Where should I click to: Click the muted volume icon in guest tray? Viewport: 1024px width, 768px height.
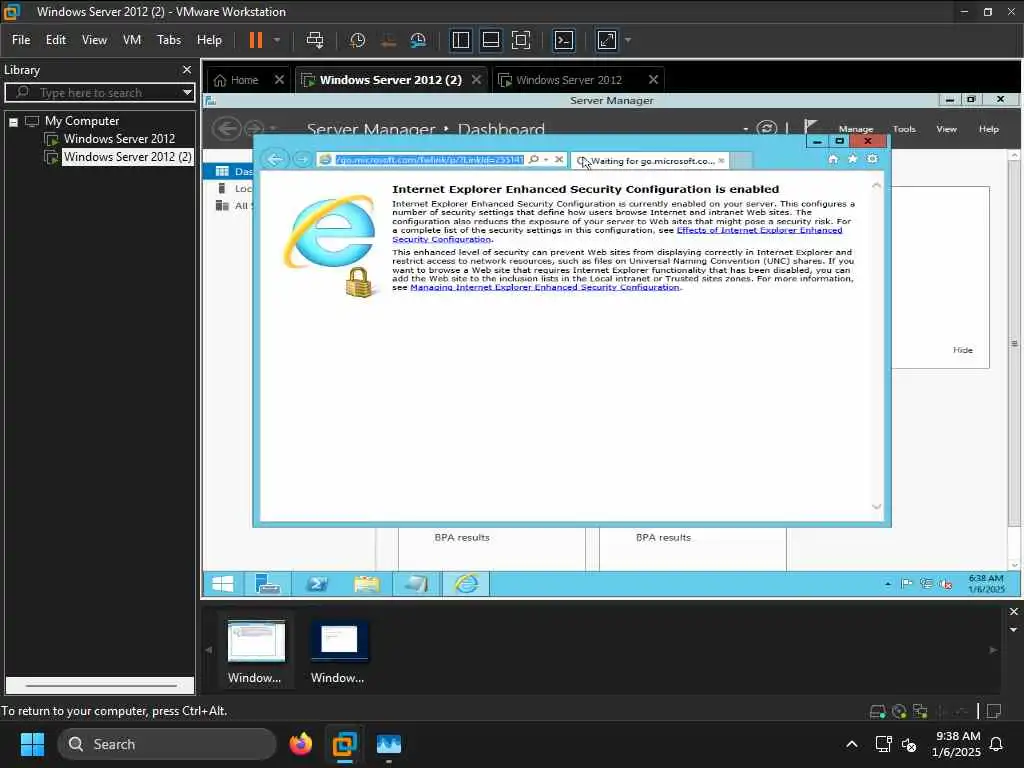(945, 584)
